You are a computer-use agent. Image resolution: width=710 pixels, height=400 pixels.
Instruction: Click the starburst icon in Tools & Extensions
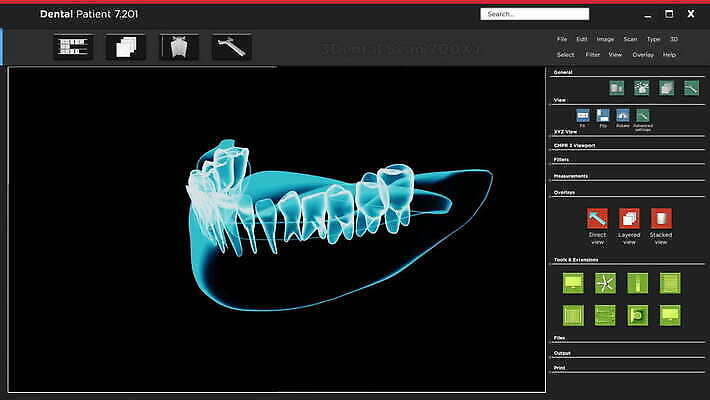click(605, 283)
